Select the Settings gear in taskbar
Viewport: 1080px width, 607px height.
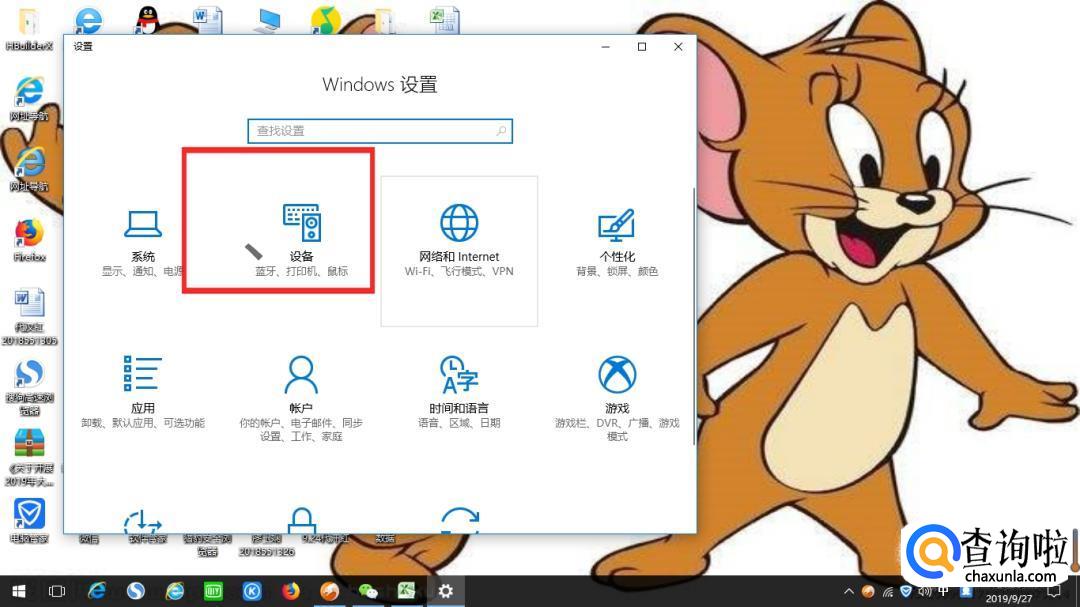pyautogui.click(x=446, y=591)
